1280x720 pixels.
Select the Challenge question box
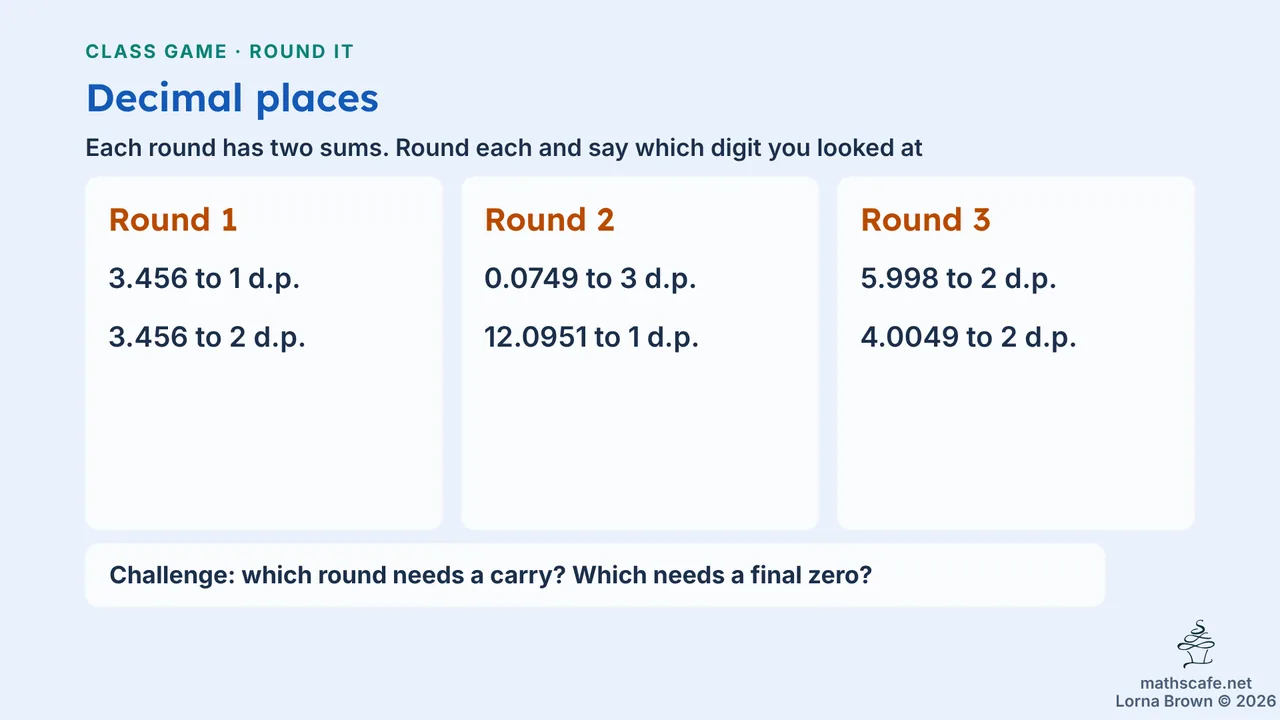click(595, 575)
